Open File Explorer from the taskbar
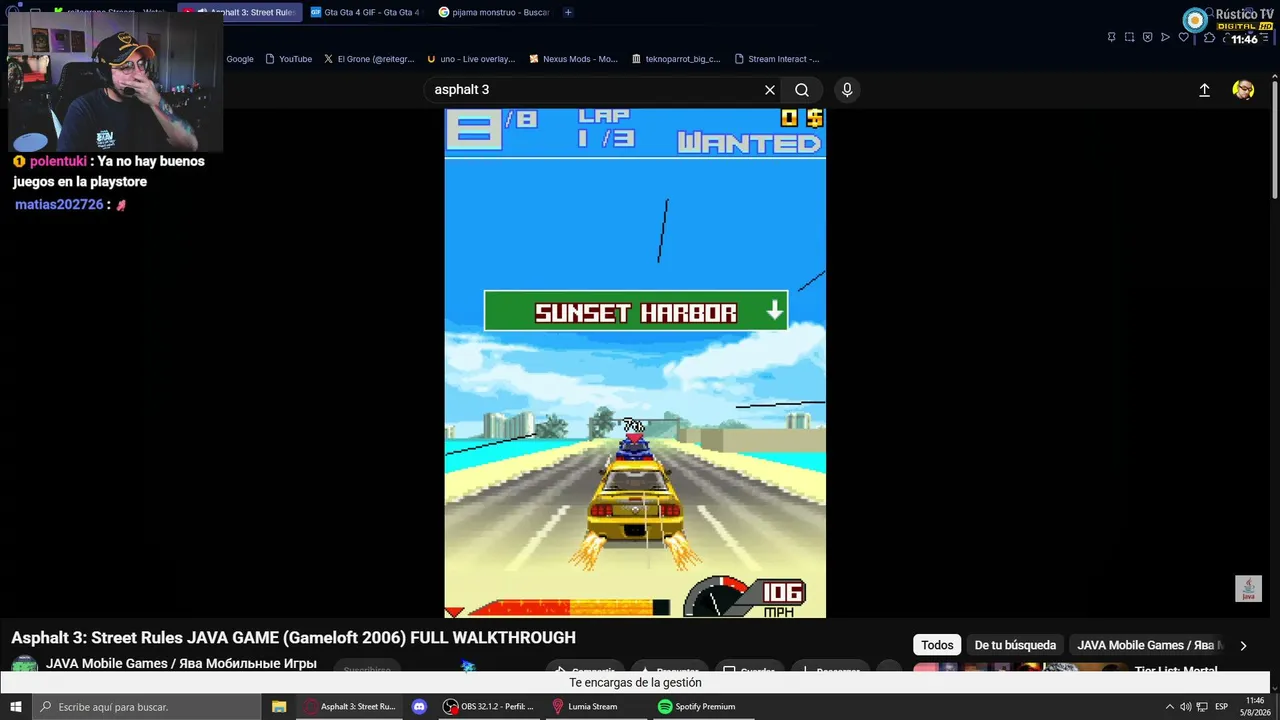 point(279,707)
